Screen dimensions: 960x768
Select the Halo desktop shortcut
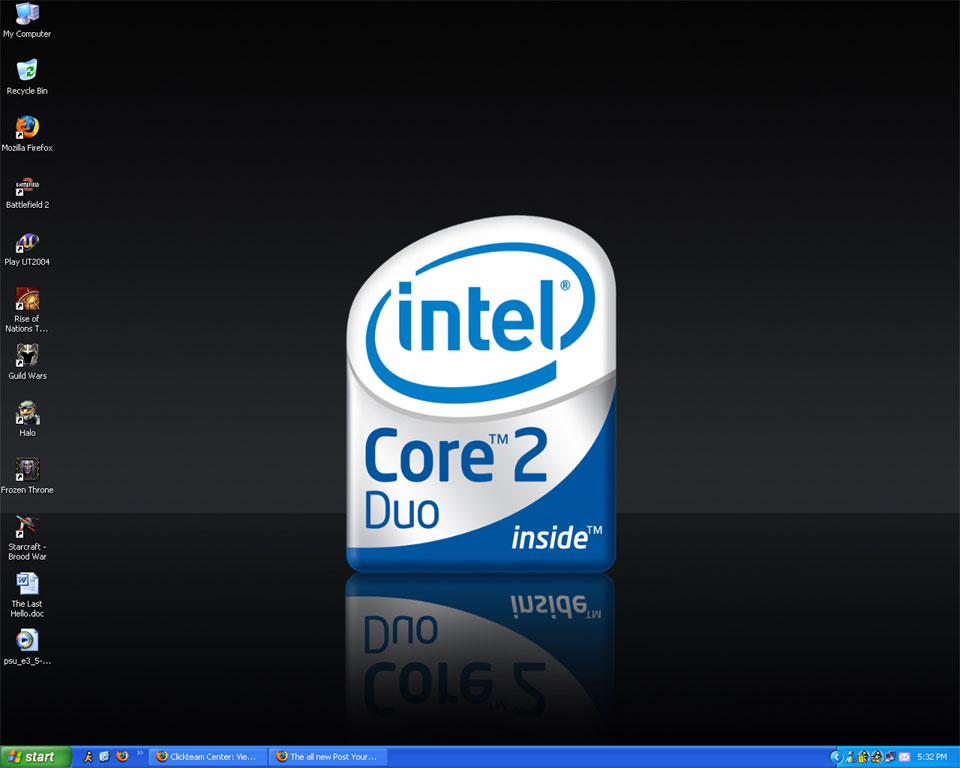point(27,420)
